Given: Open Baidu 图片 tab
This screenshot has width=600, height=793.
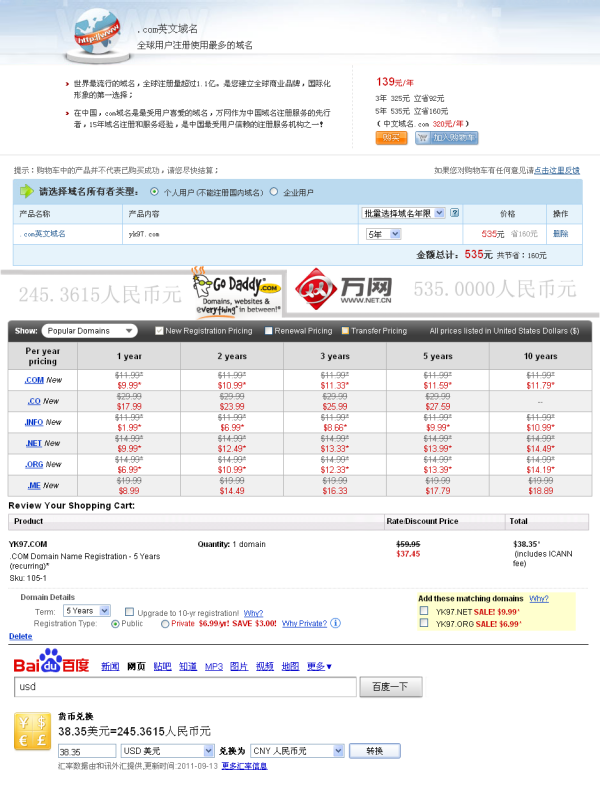Looking at the screenshot, I should pyautogui.click(x=239, y=667).
